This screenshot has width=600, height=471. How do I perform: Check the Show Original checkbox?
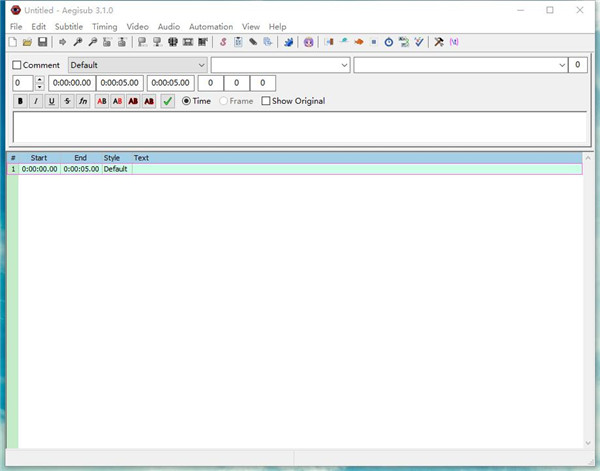pos(266,101)
